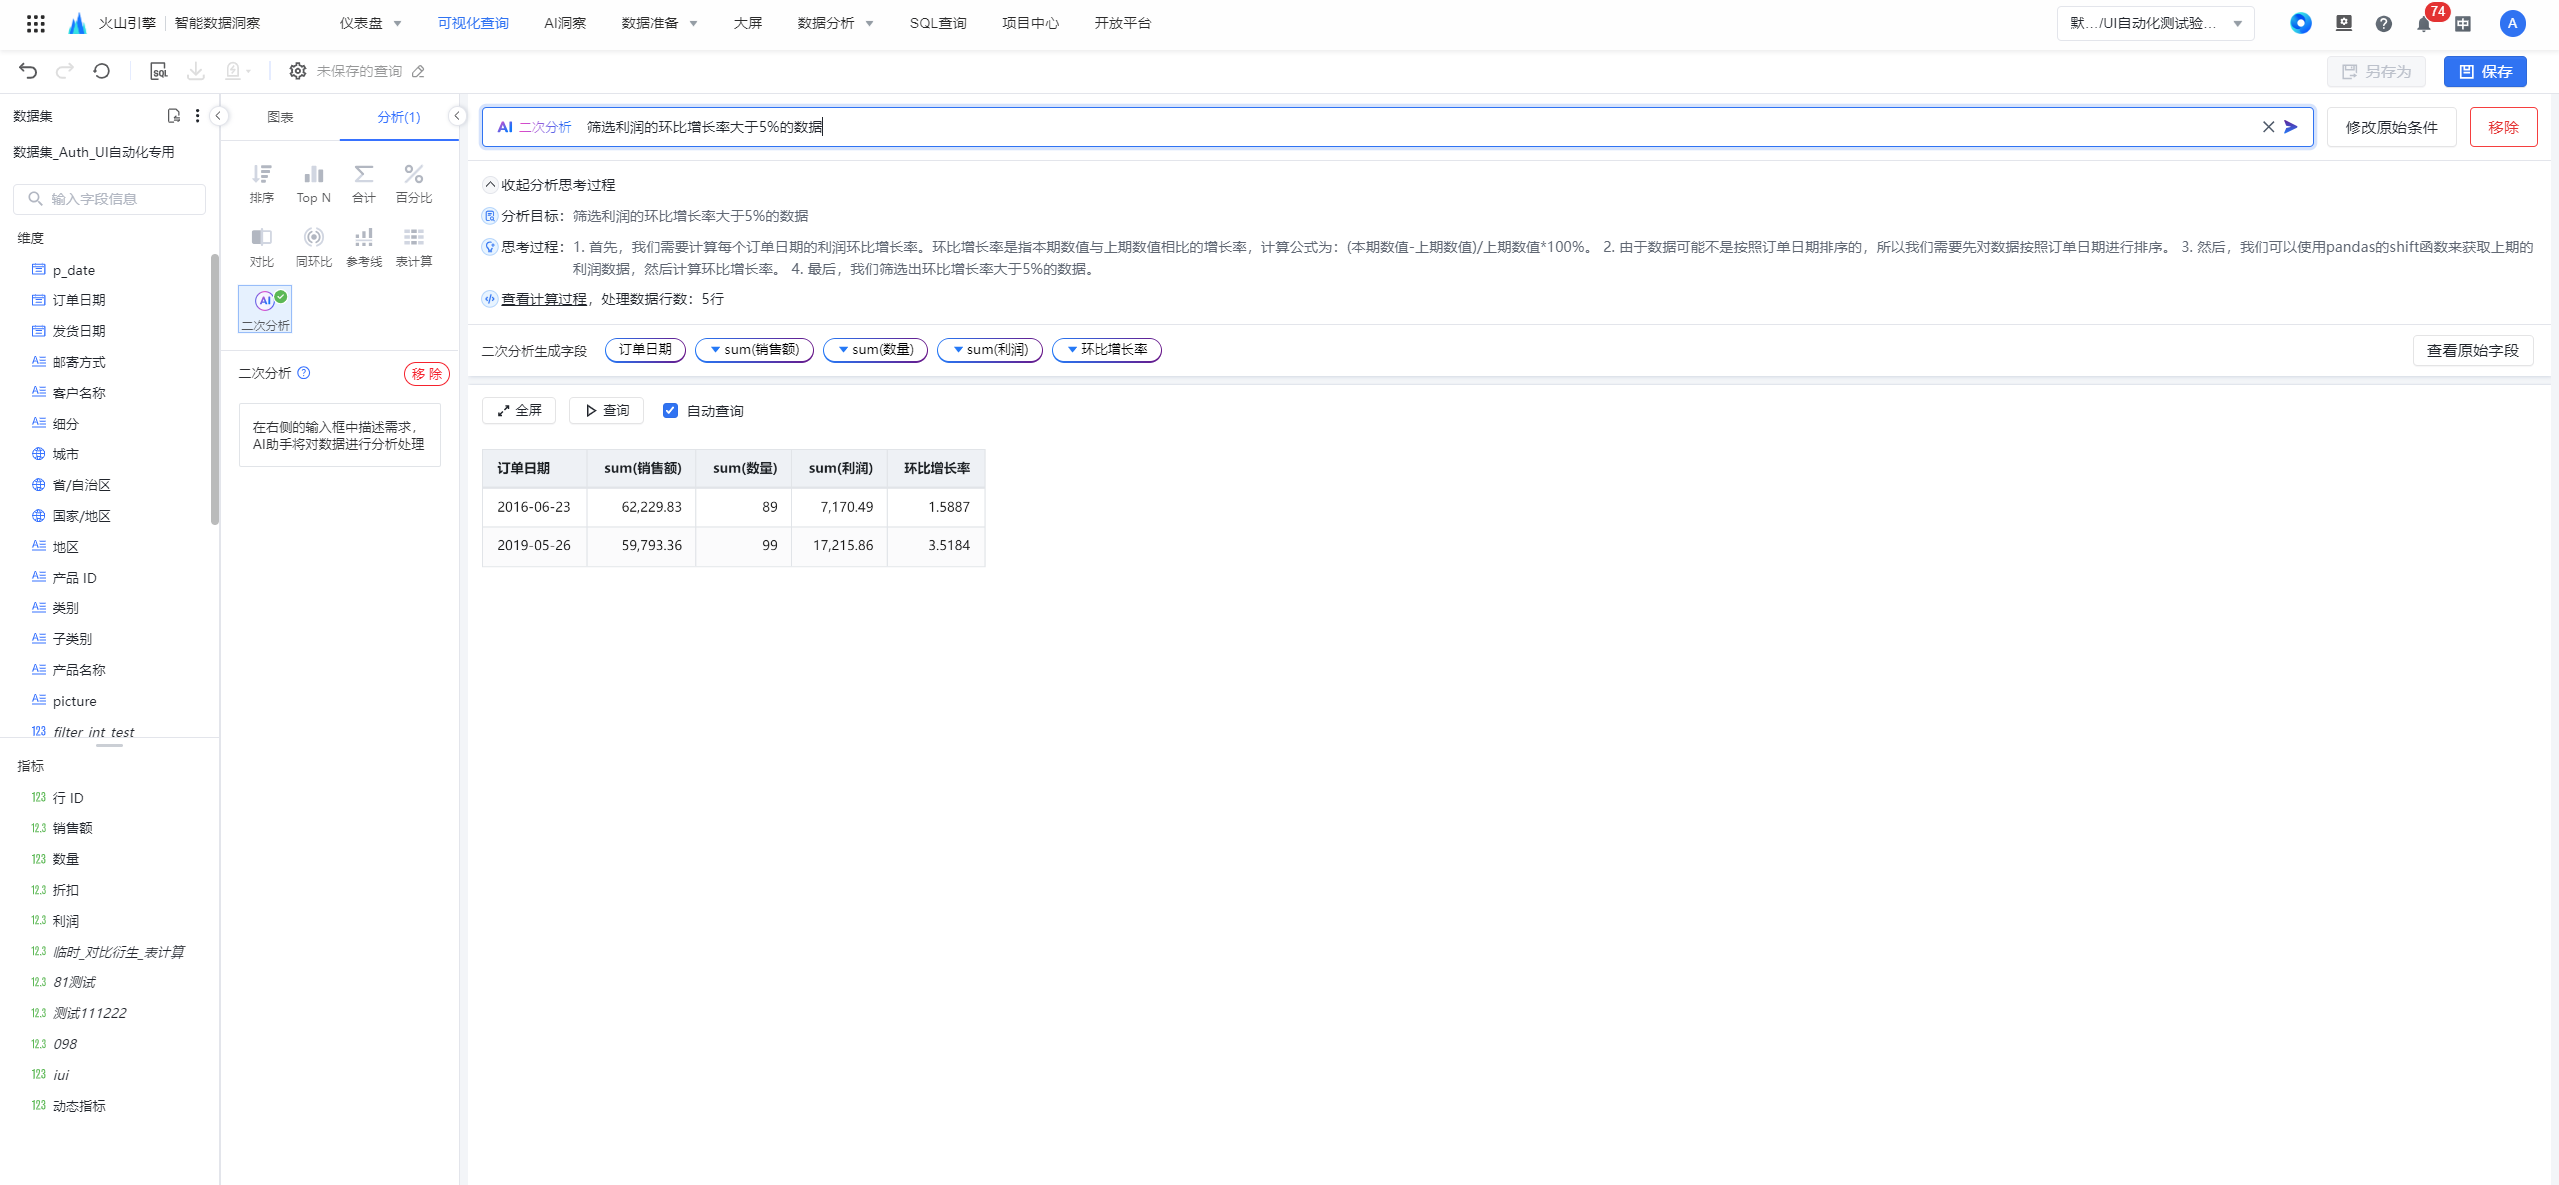Focus the field search input
Screen dimensions: 2559x1185
click(109, 199)
